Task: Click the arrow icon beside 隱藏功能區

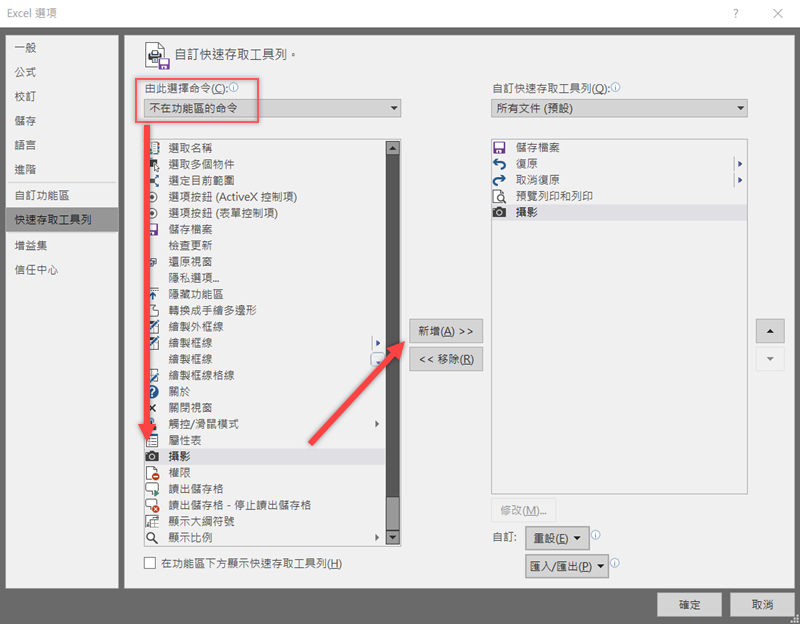Action: (x=154, y=294)
